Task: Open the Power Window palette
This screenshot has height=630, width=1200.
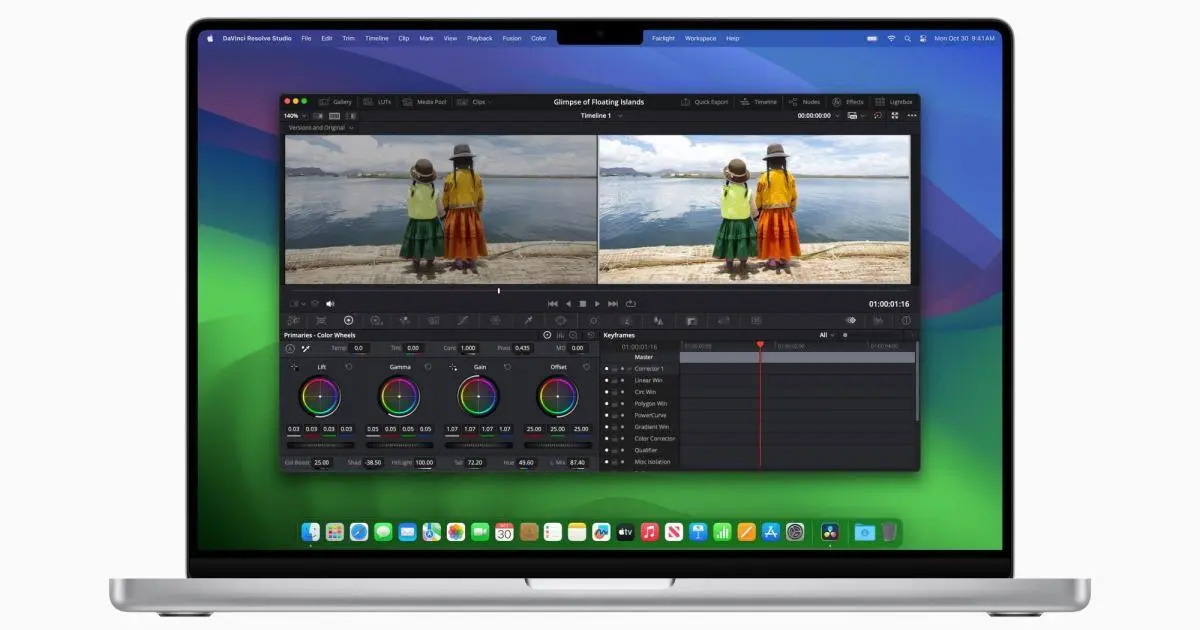Action: tap(561, 321)
